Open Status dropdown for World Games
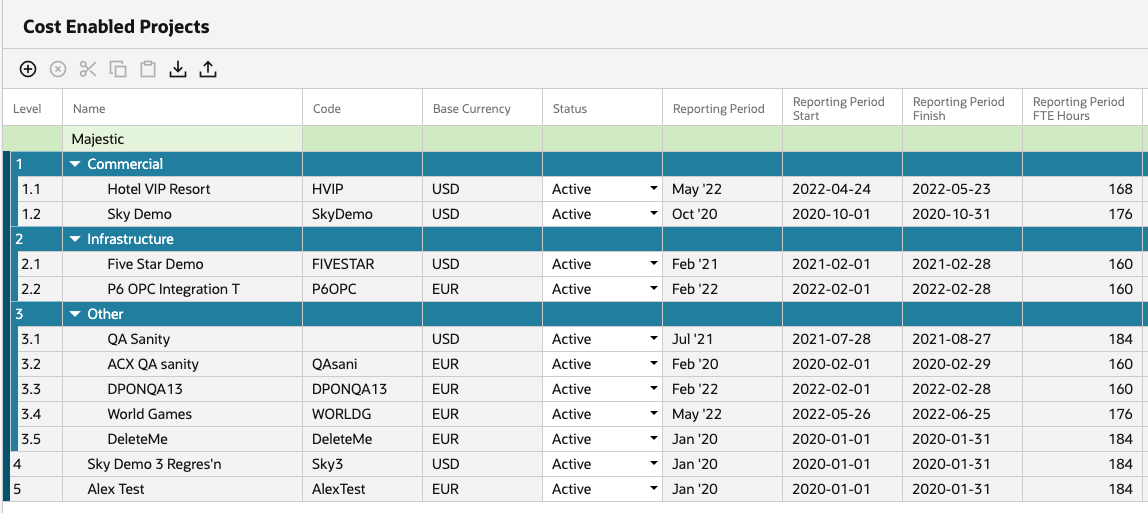 pyautogui.click(x=653, y=414)
